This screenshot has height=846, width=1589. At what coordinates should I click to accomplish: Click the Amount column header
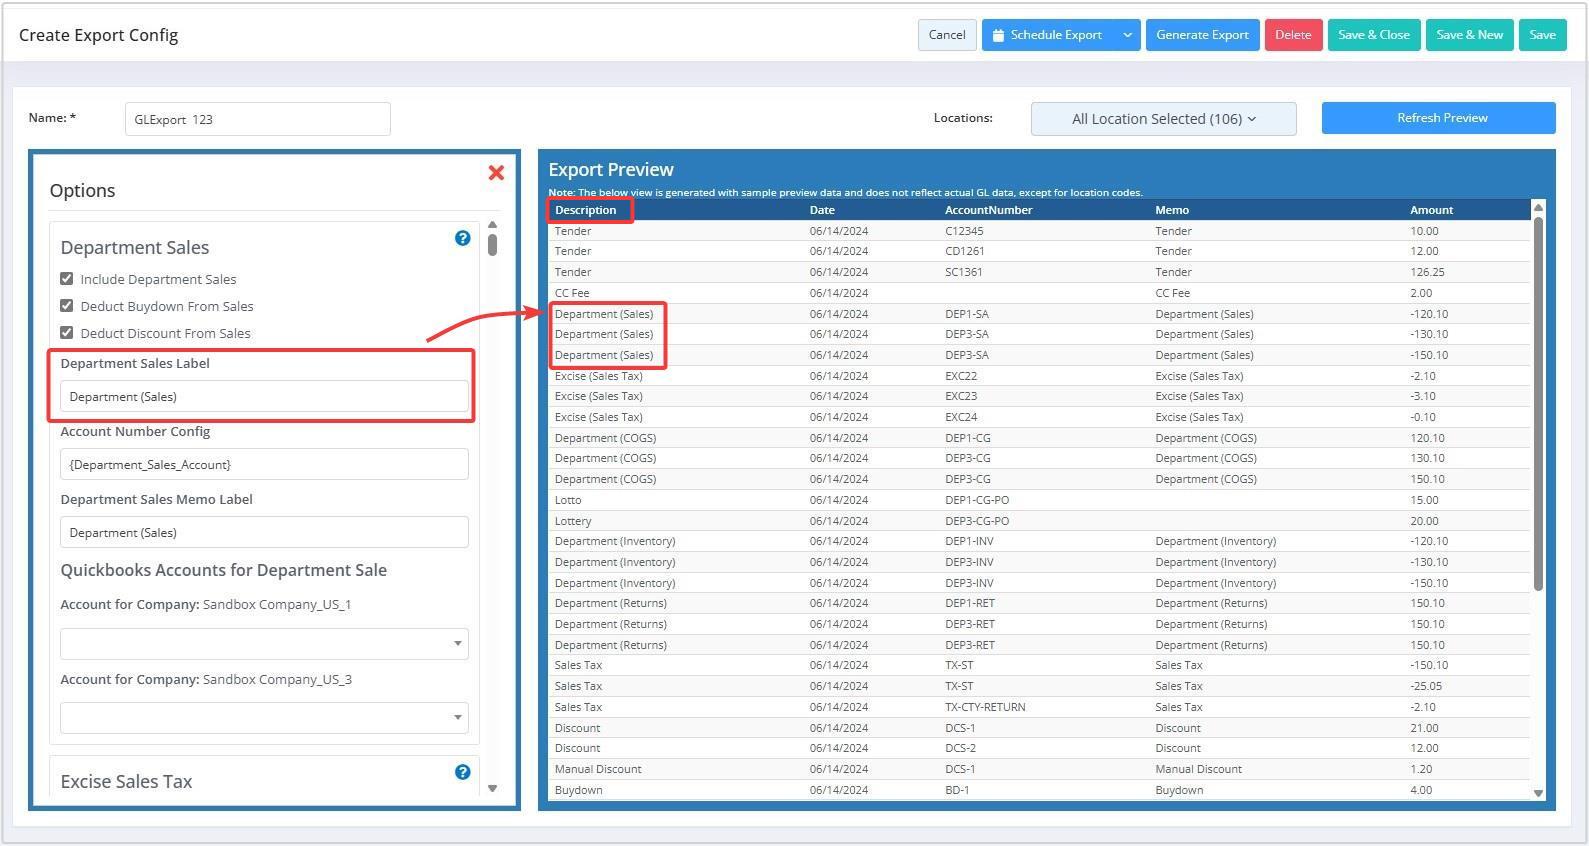click(x=1431, y=210)
